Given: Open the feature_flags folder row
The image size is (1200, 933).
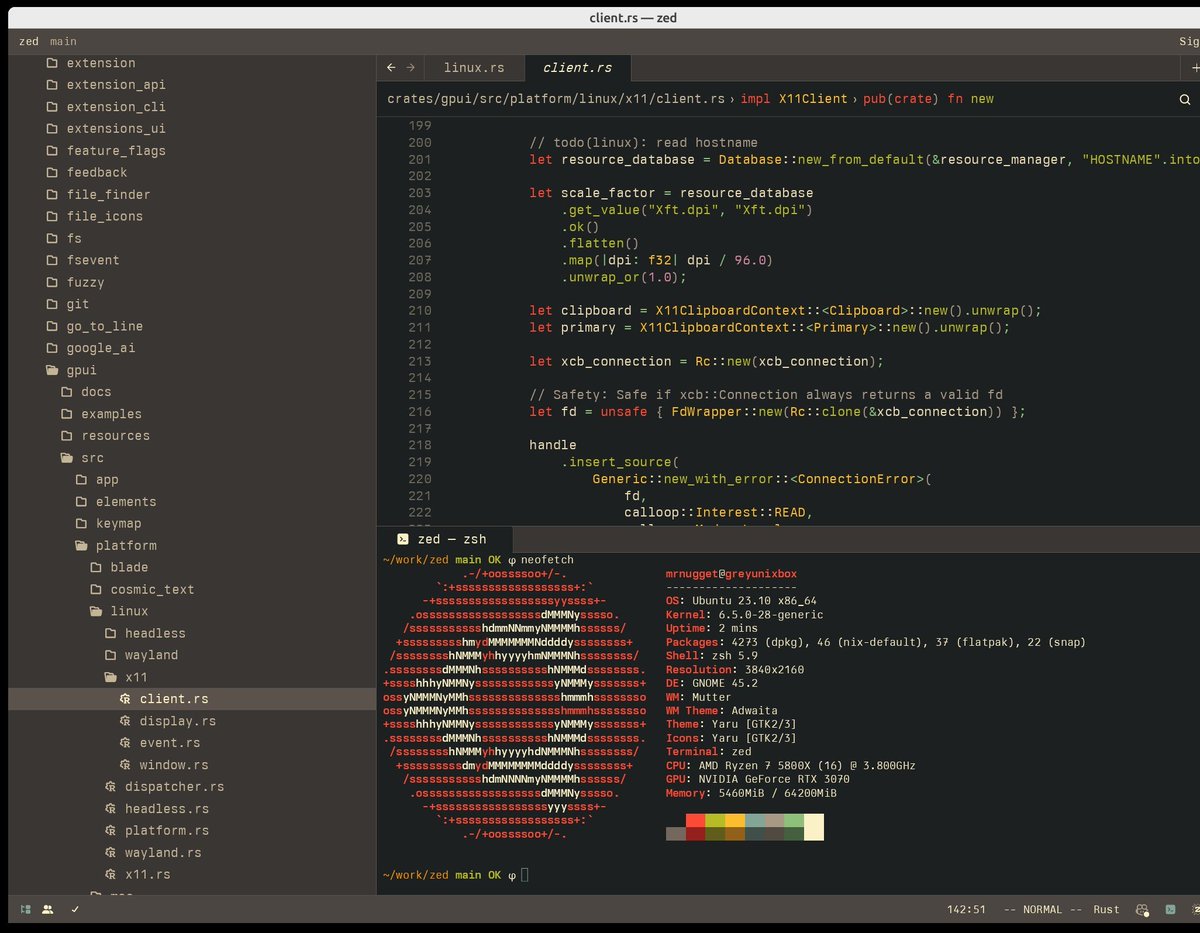Looking at the screenshot, I should (x=192, y=151).
